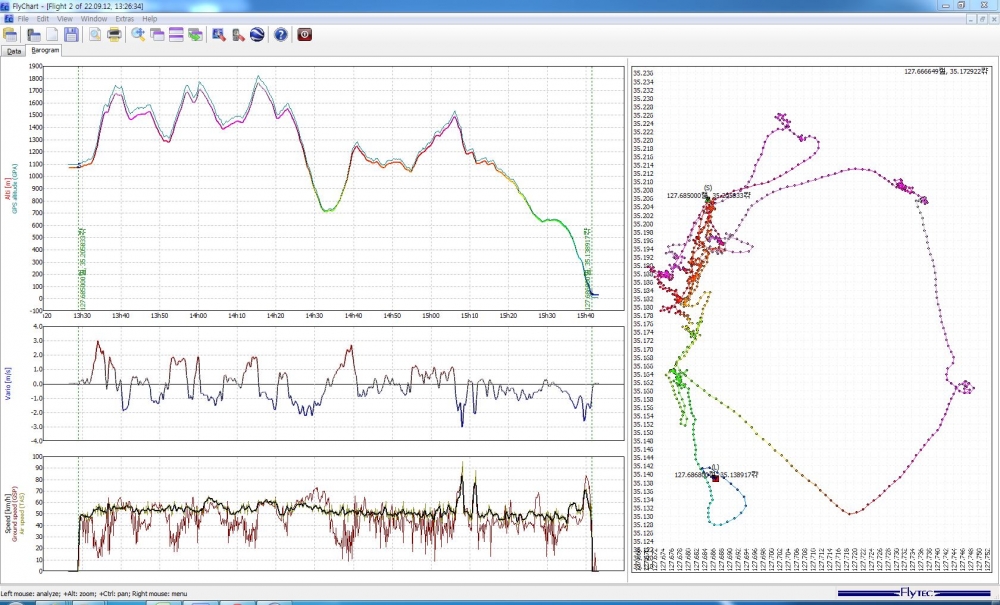The width and height of the screenshot is (1000, 605).
Task: Open the Help menu
Action: pos(149,19)
